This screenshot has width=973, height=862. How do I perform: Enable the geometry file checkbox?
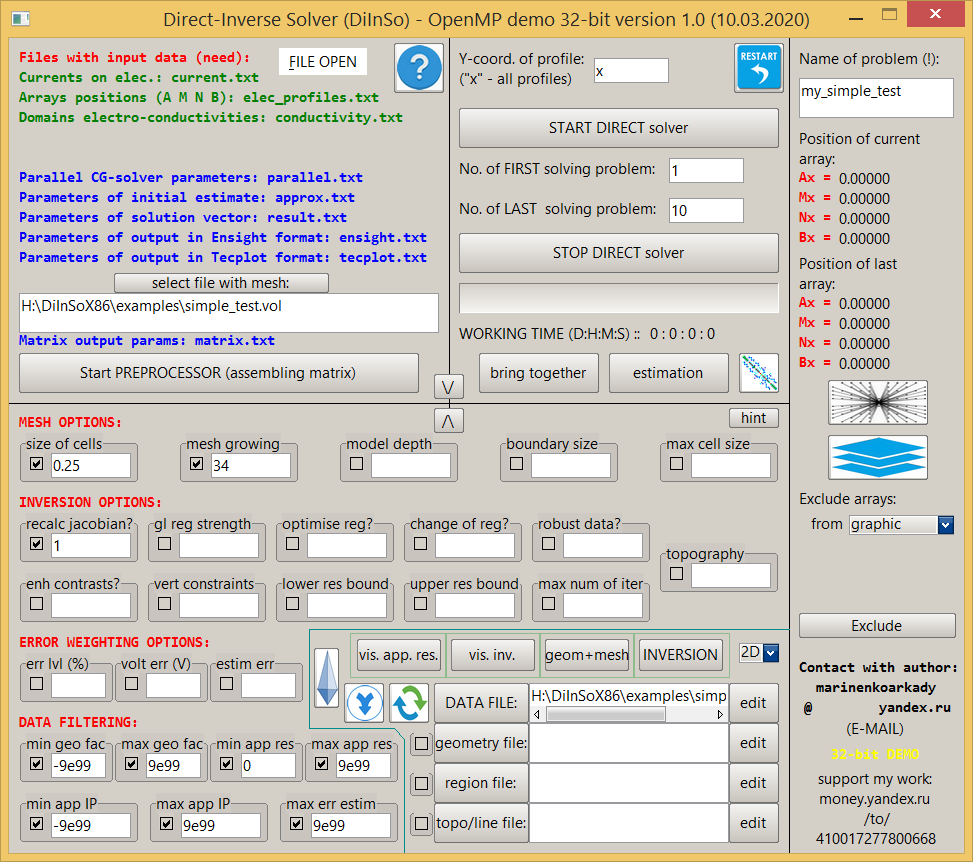coord(421,743)
